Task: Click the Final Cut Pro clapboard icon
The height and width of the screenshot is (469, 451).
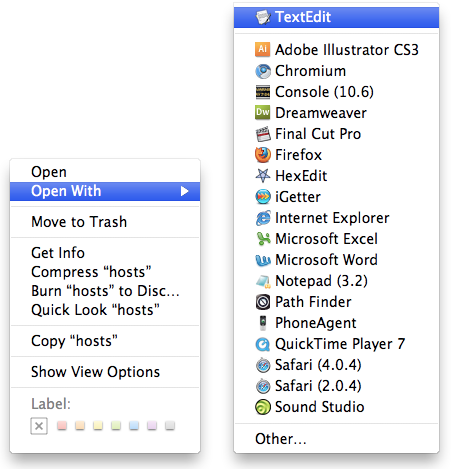Action: pos(263,134)
